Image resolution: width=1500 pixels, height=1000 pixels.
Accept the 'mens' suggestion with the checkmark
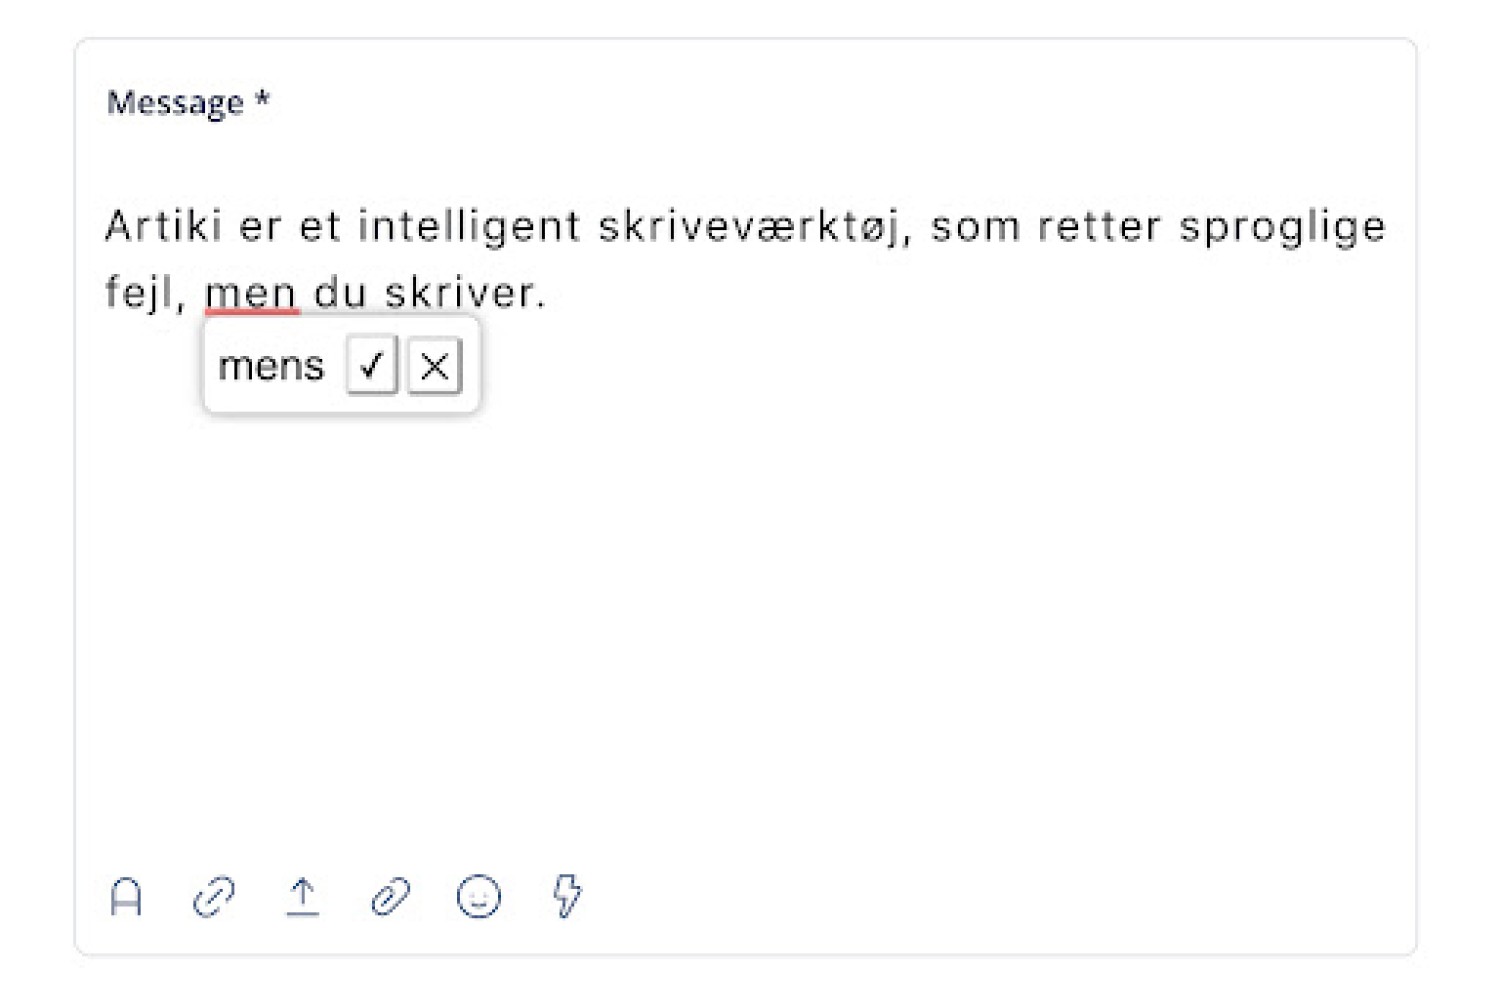tap(372, 366)
